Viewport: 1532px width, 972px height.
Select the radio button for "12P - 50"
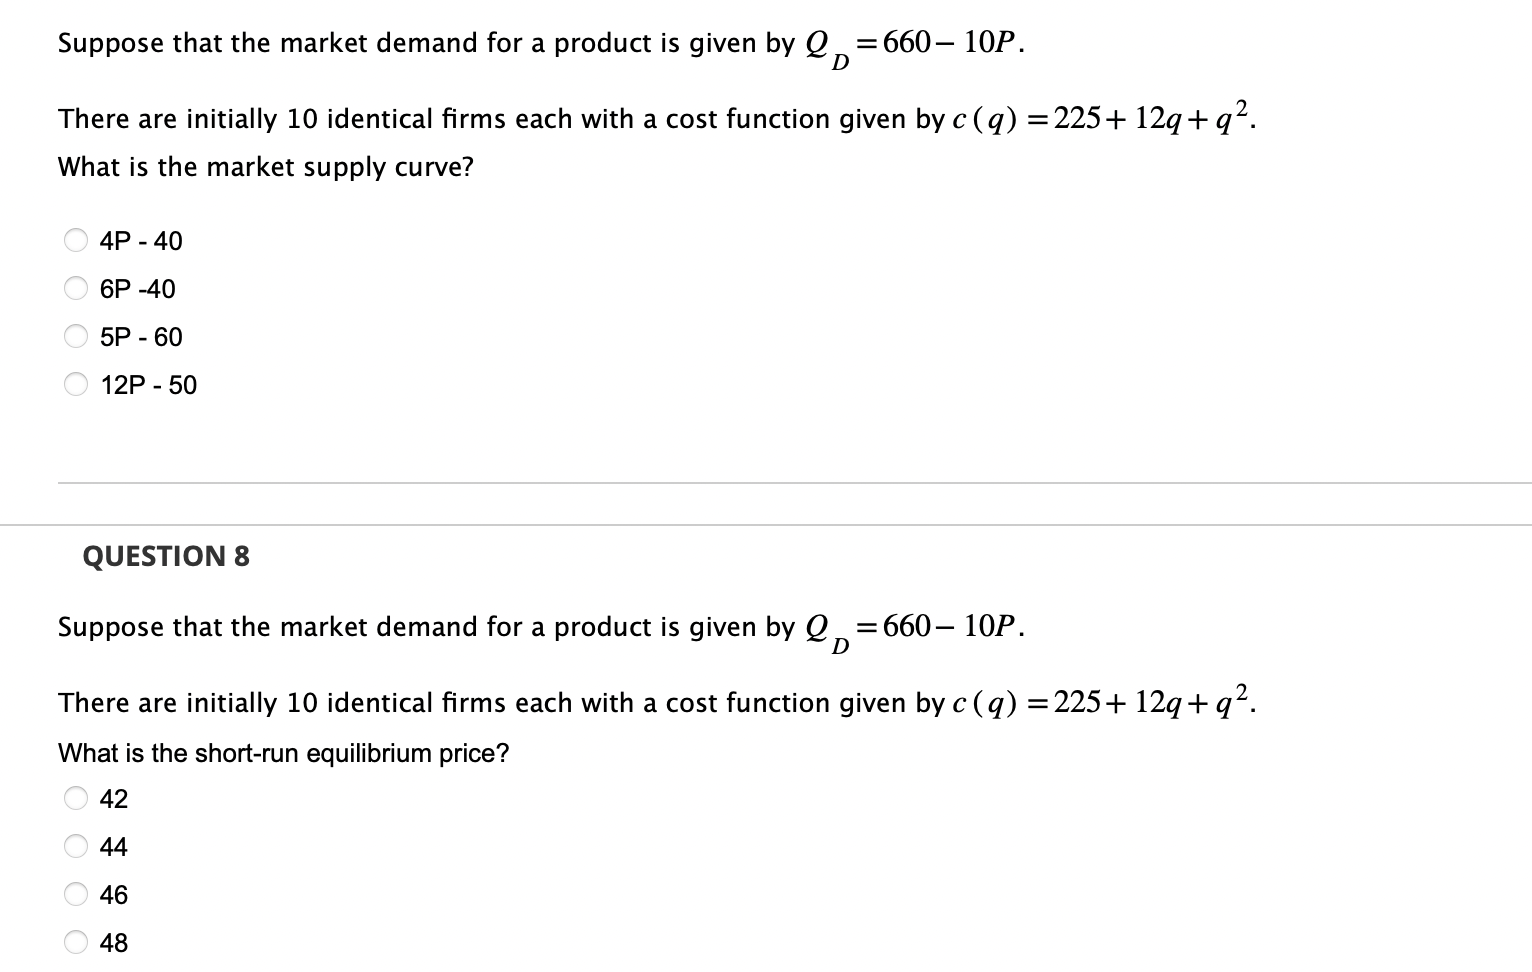click(75, 383)
